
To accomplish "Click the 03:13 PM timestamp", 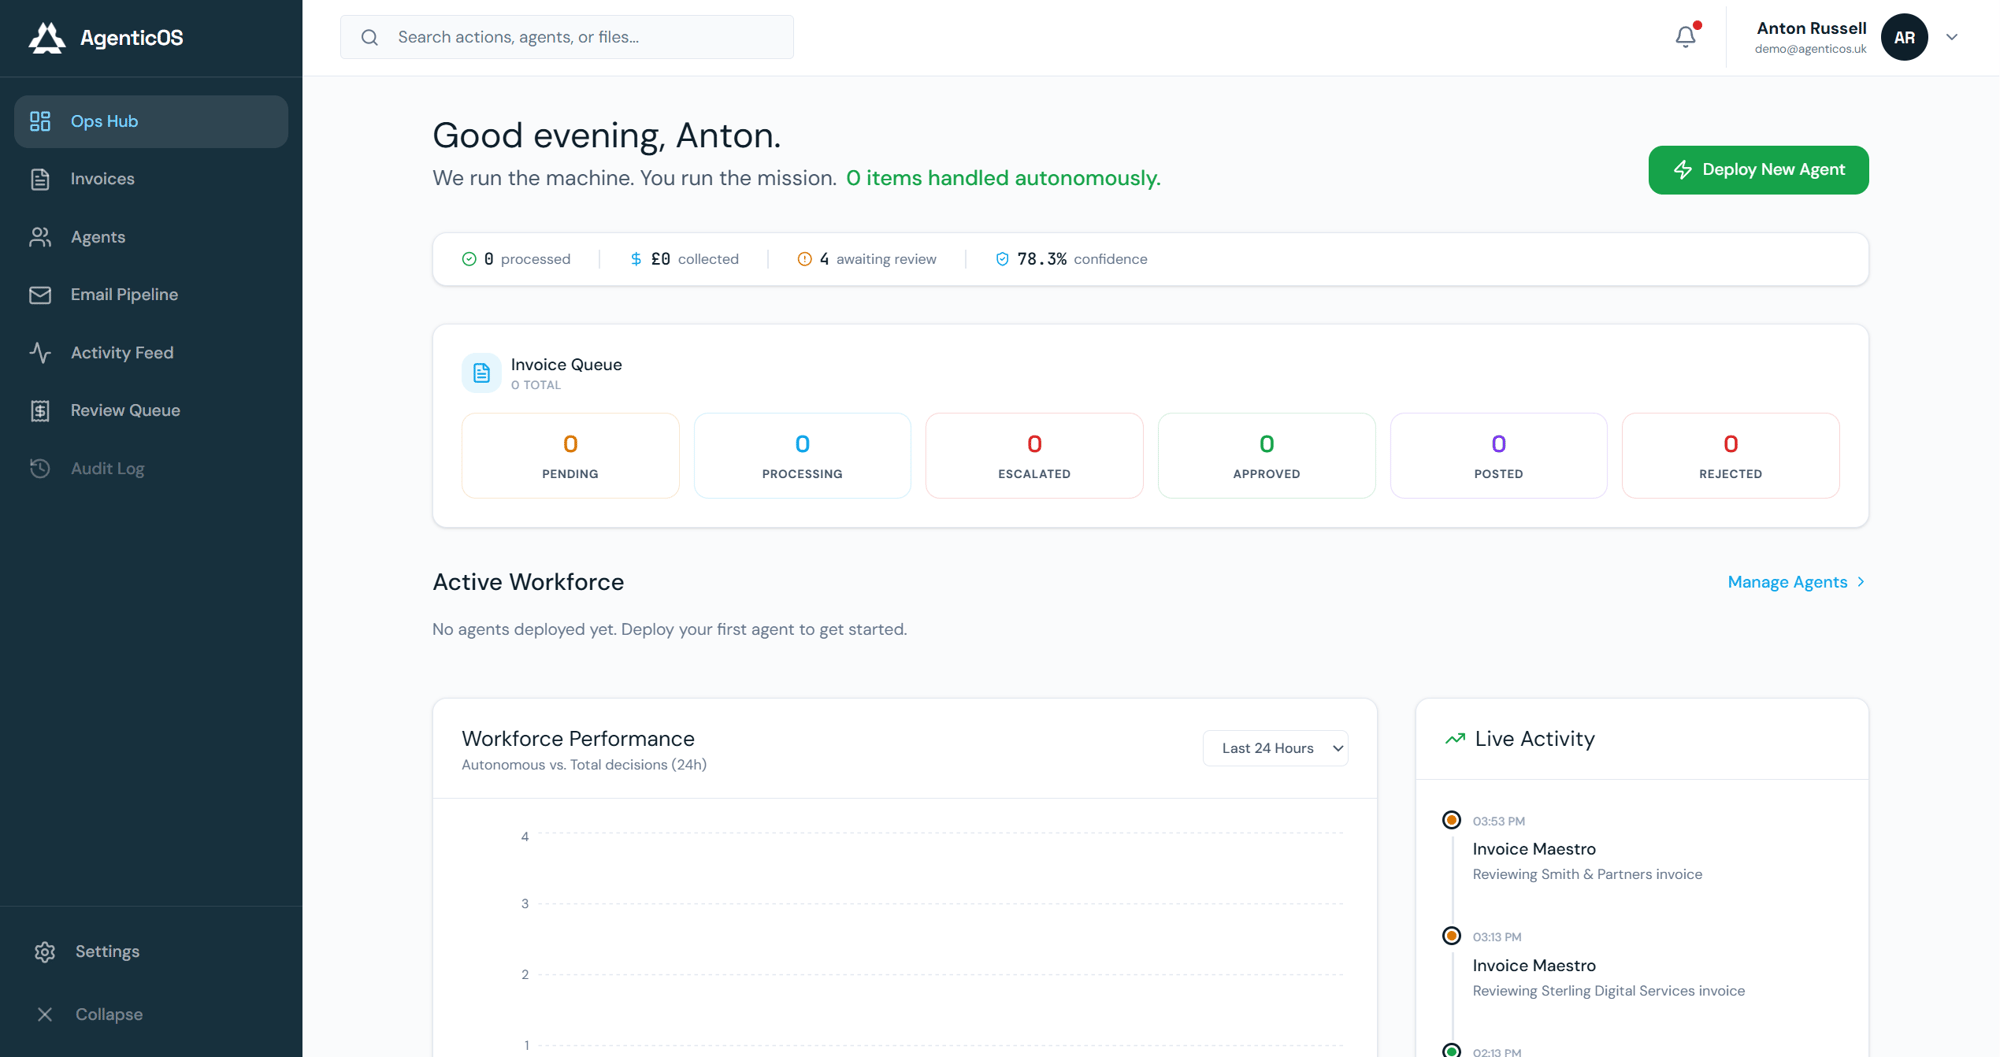I will point(1497,937).
